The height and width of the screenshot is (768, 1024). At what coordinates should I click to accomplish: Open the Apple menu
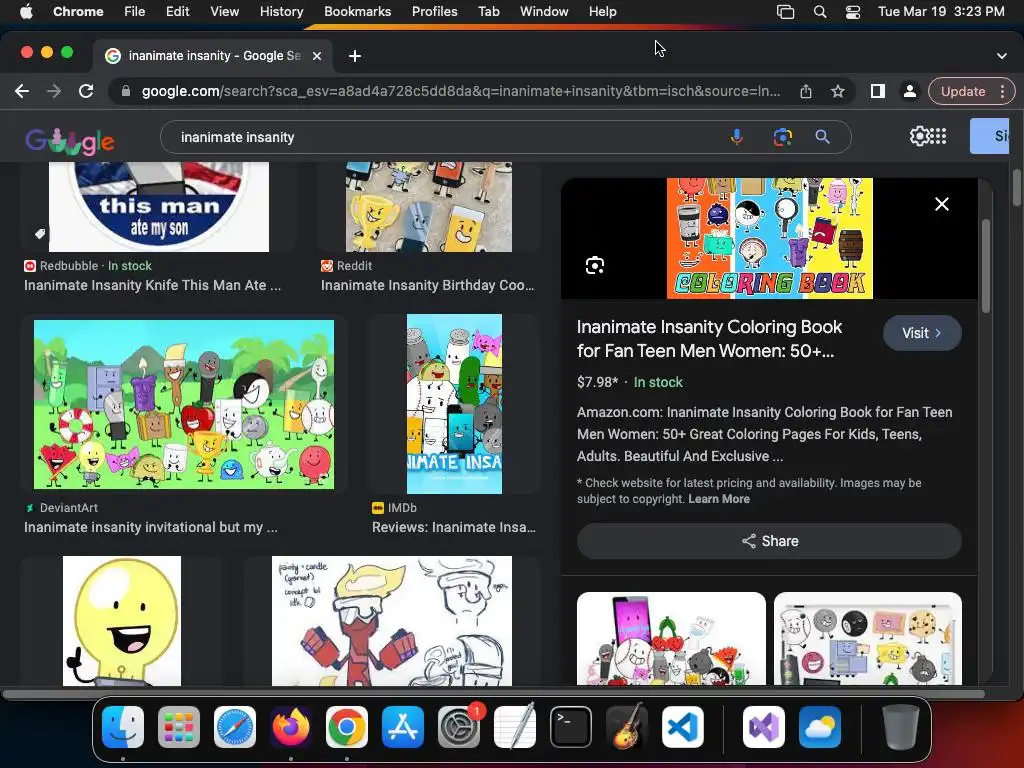(x=26, y=12)
